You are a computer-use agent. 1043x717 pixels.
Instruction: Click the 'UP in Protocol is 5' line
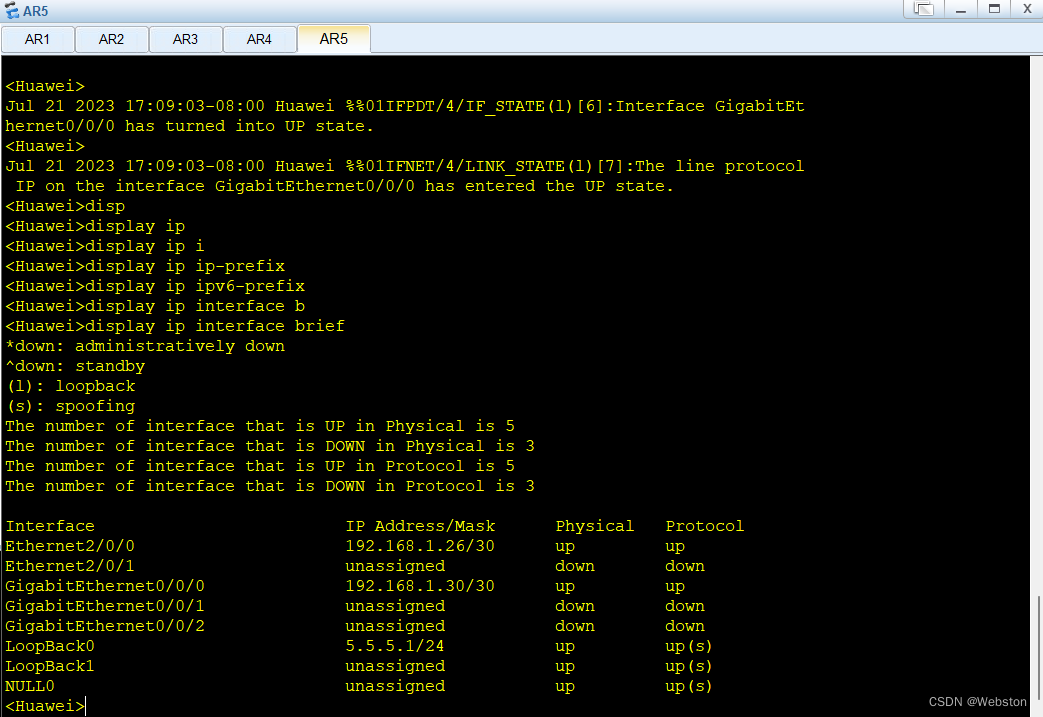tap(260, 466)
